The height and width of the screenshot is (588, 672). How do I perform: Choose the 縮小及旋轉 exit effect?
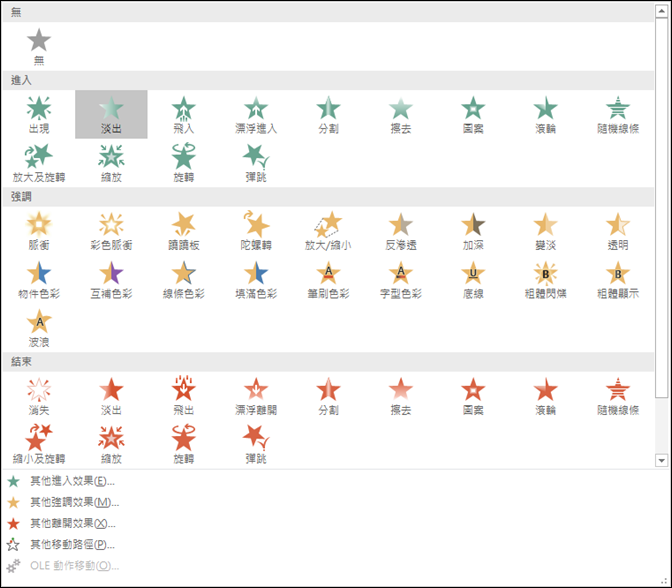pyautogui.click(x=39, y=444)
